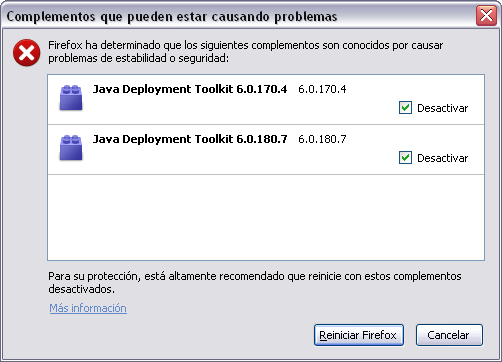502x362 pixels.
Task: Click the plain version number 6.0.180.7
Action: [x=322, y=139]
